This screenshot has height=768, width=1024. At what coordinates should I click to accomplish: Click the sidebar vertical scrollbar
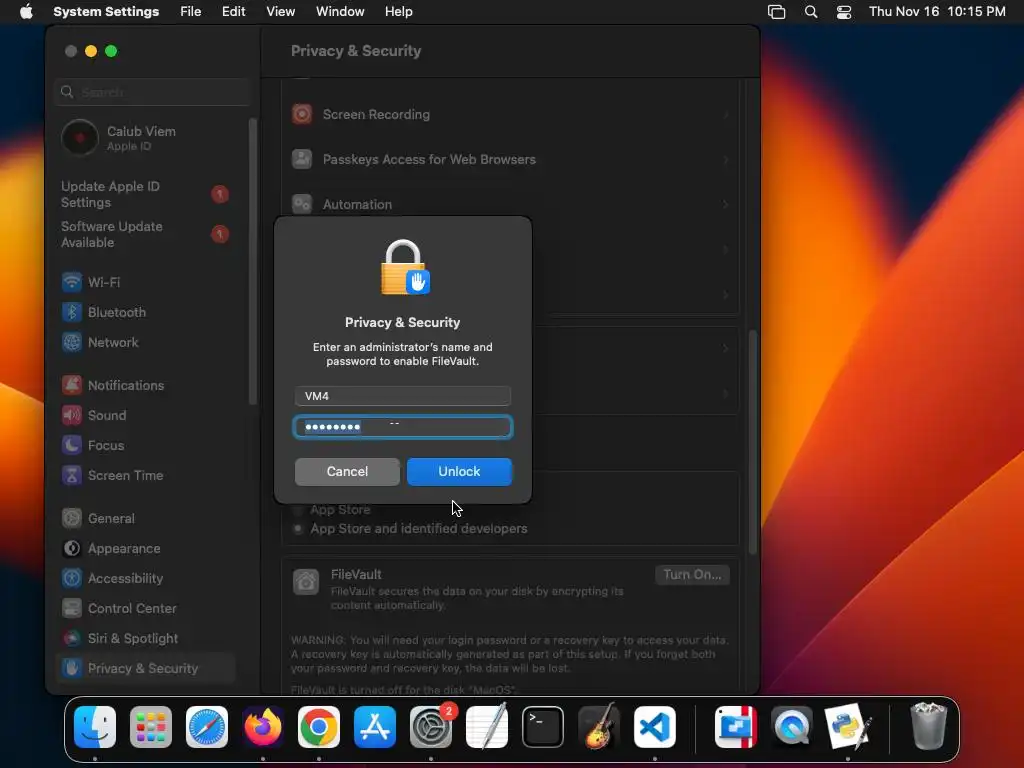click(x=253, y=261)
